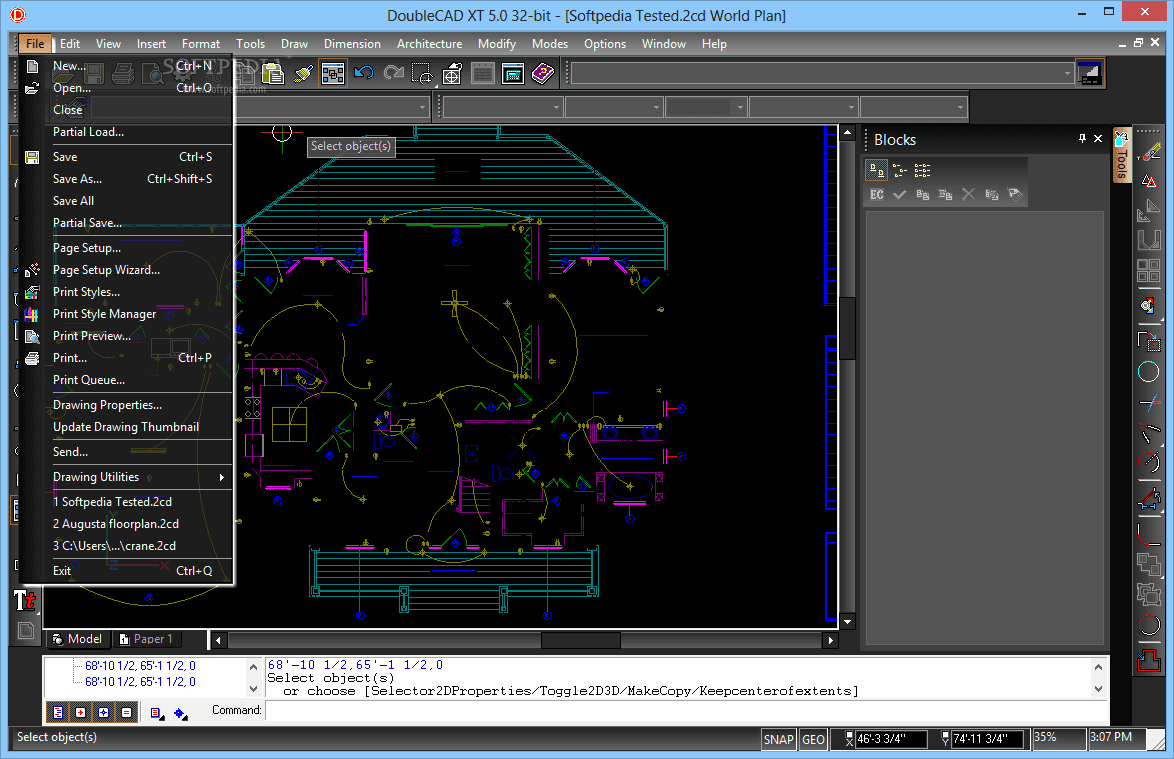Open the dropdown arrow beside the File menu panel
This screenshot has width=1174, height=759.
(x=422, y=108)
